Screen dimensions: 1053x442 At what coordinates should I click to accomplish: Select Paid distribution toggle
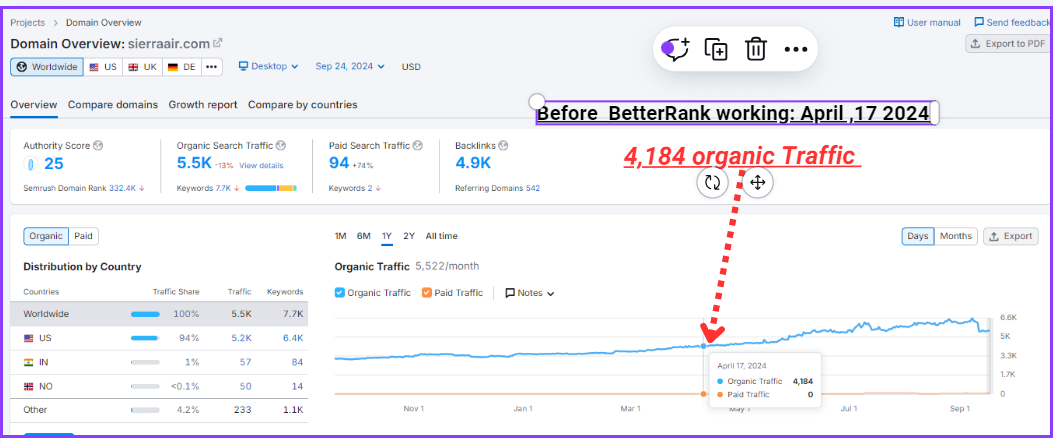84,236
